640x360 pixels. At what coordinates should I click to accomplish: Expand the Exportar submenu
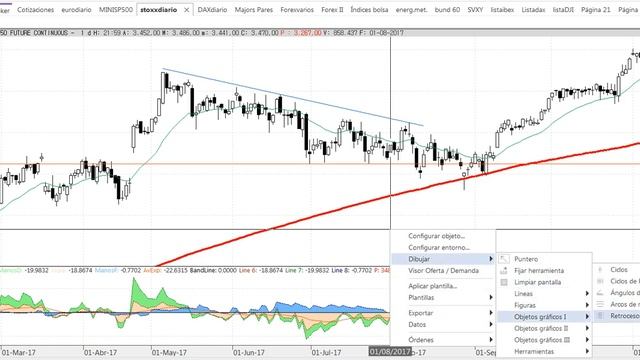[443, 313]
